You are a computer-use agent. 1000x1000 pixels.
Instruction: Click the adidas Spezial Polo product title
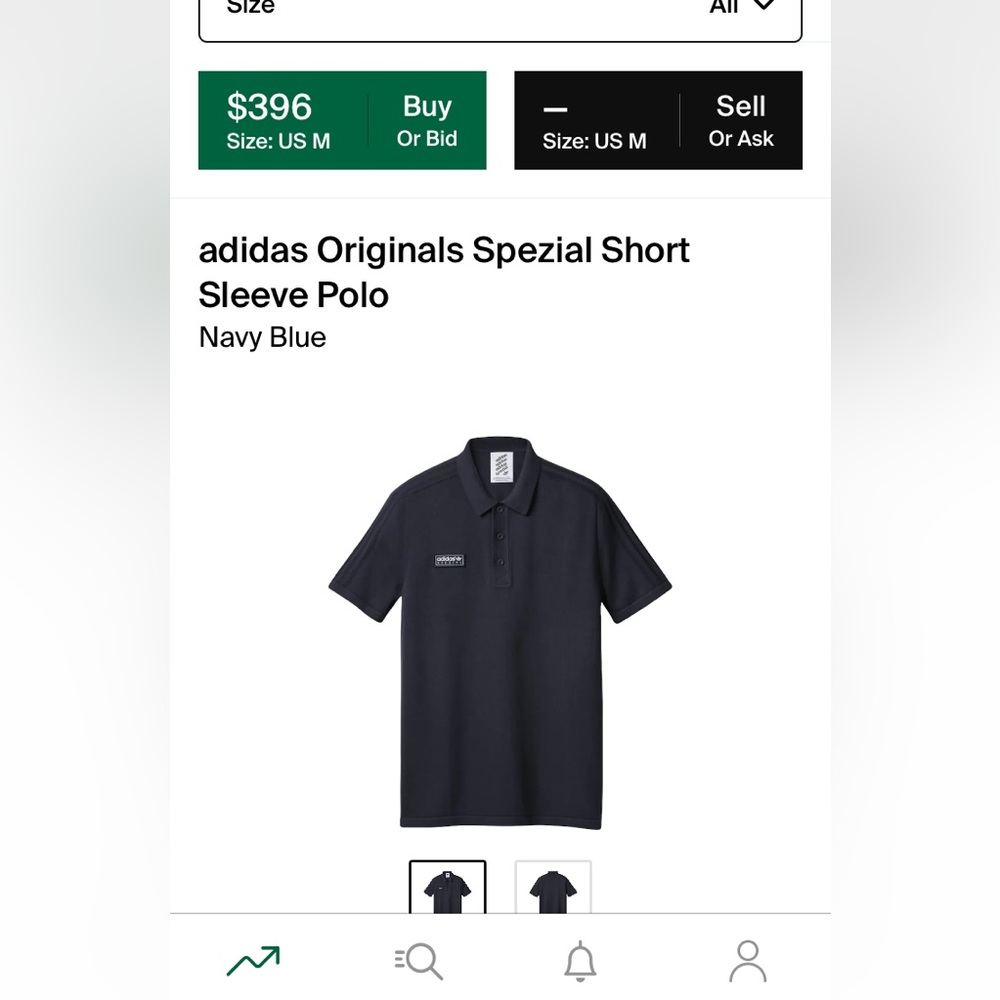point(446,272)
